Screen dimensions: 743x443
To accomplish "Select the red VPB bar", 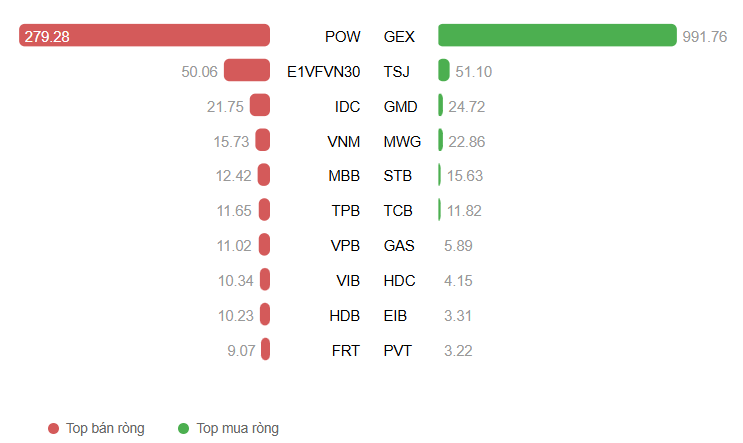I will (265, 246).
